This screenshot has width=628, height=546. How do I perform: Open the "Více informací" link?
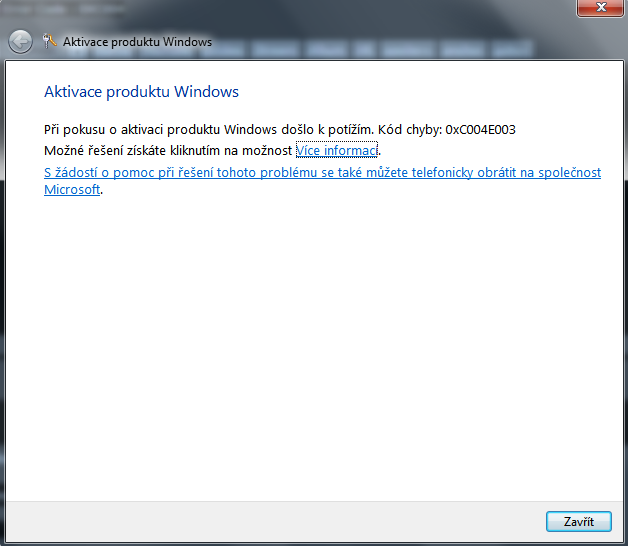[336, 150]
